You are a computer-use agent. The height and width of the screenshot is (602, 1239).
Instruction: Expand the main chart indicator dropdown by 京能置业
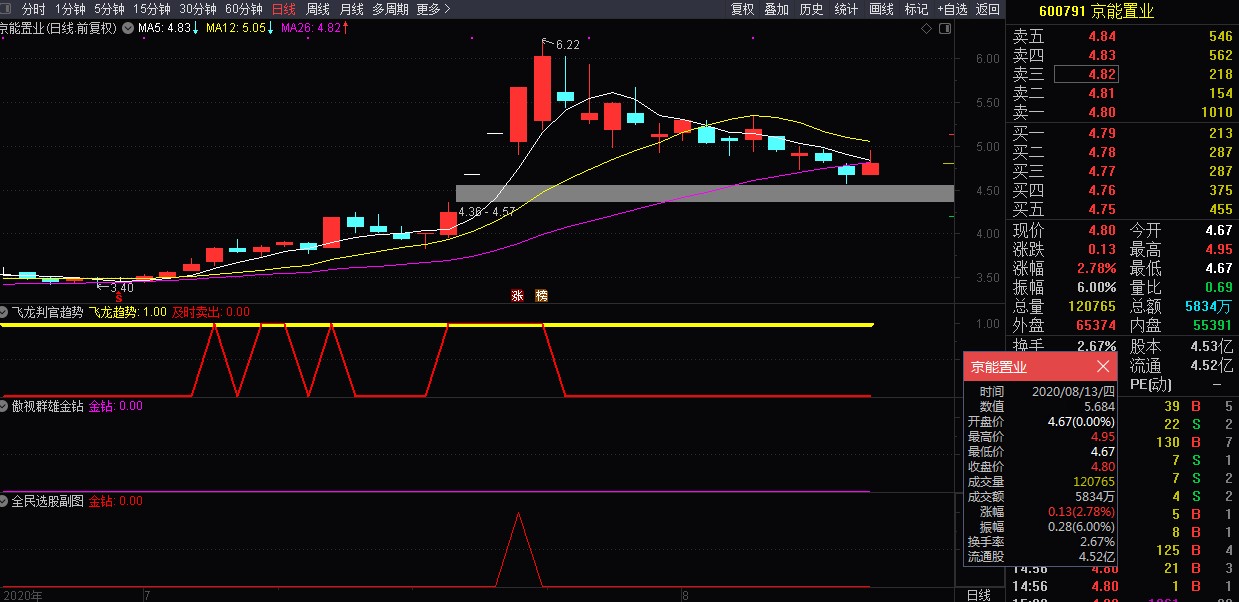click(128, 28)
